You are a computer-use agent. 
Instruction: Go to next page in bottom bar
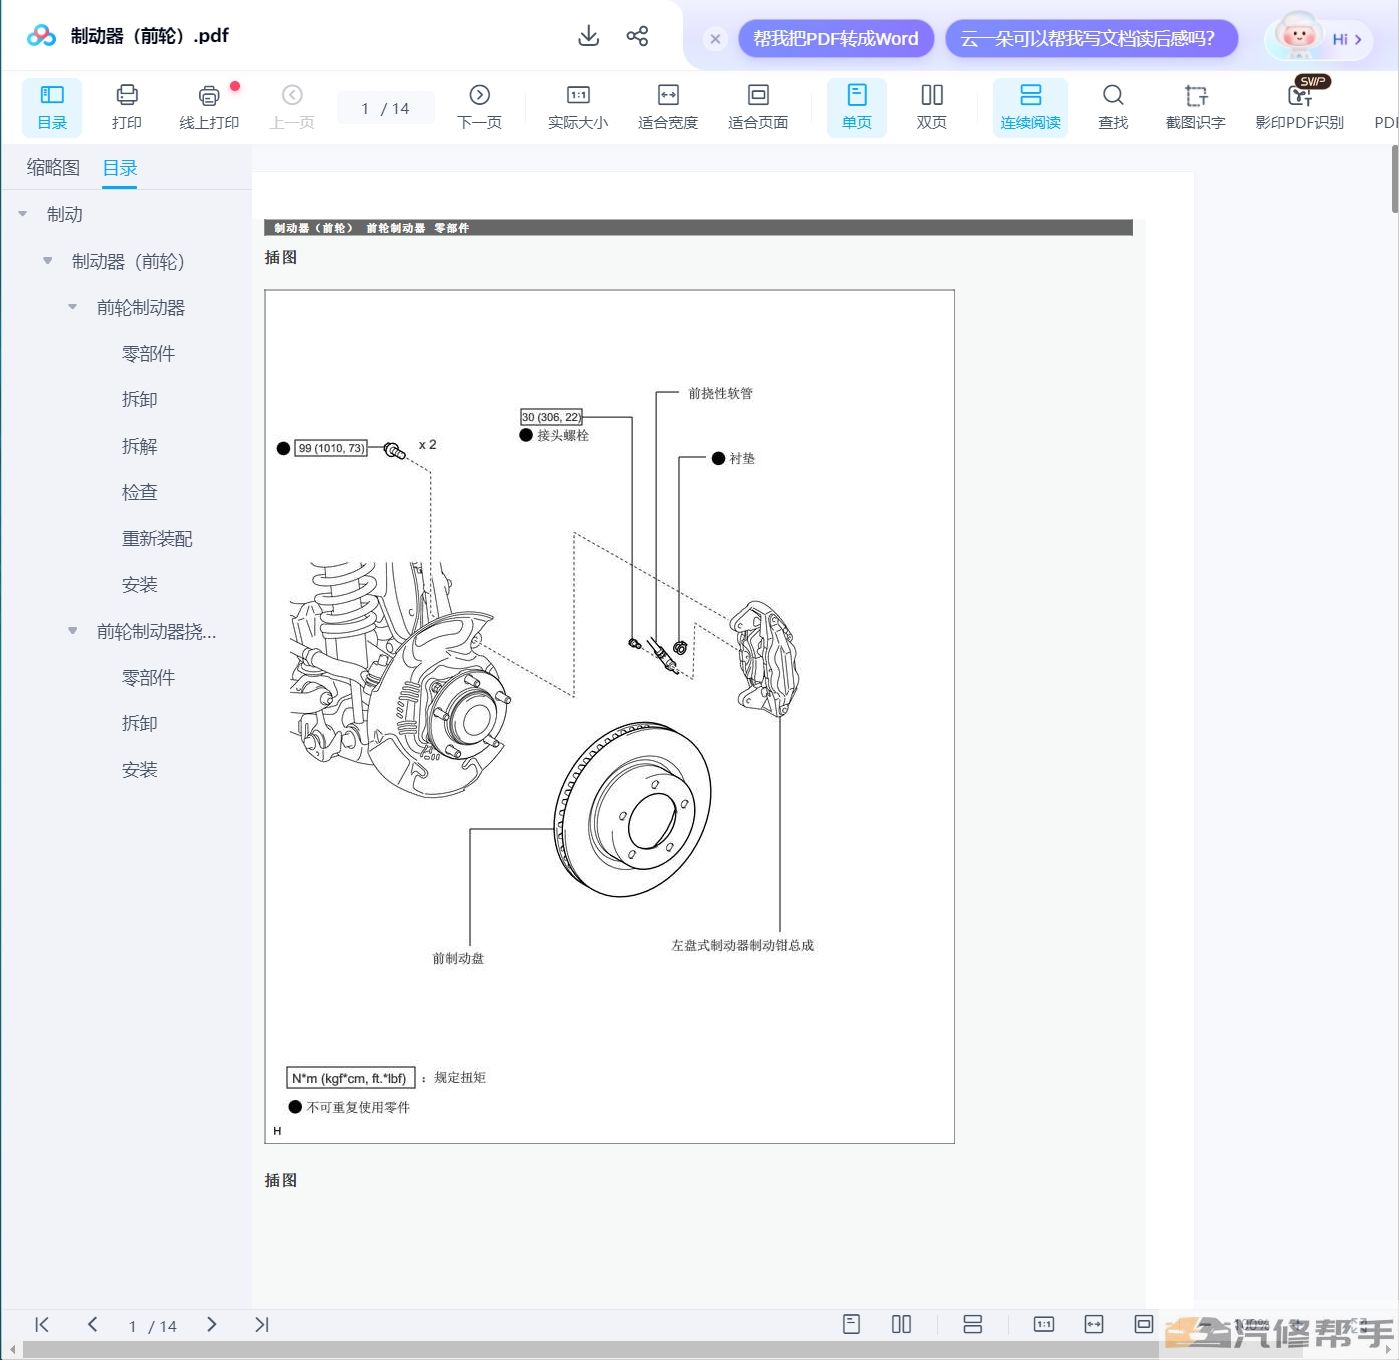tap(211, 1324)
